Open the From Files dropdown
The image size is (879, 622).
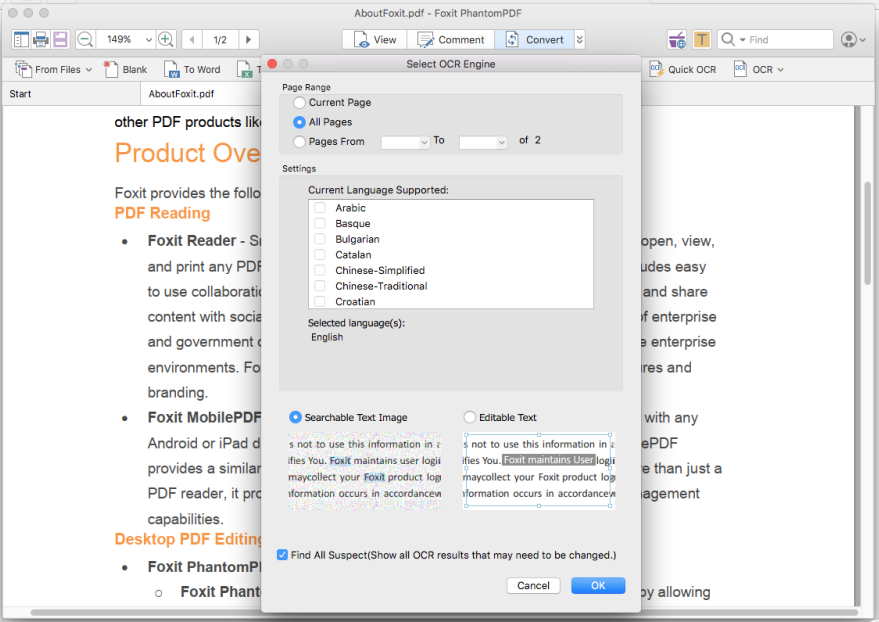pos(53,69)
